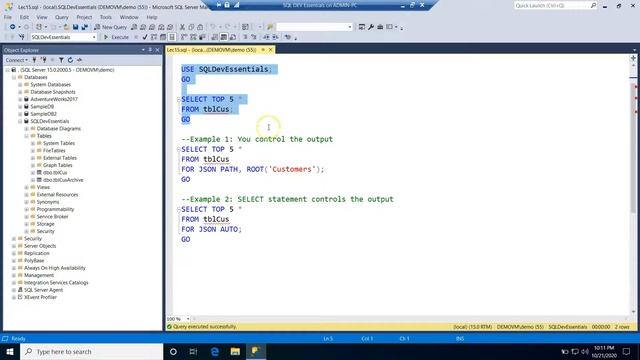The image size is (640, 360).
Task: Click the Undo arrow icon
Action: point(213,27)
